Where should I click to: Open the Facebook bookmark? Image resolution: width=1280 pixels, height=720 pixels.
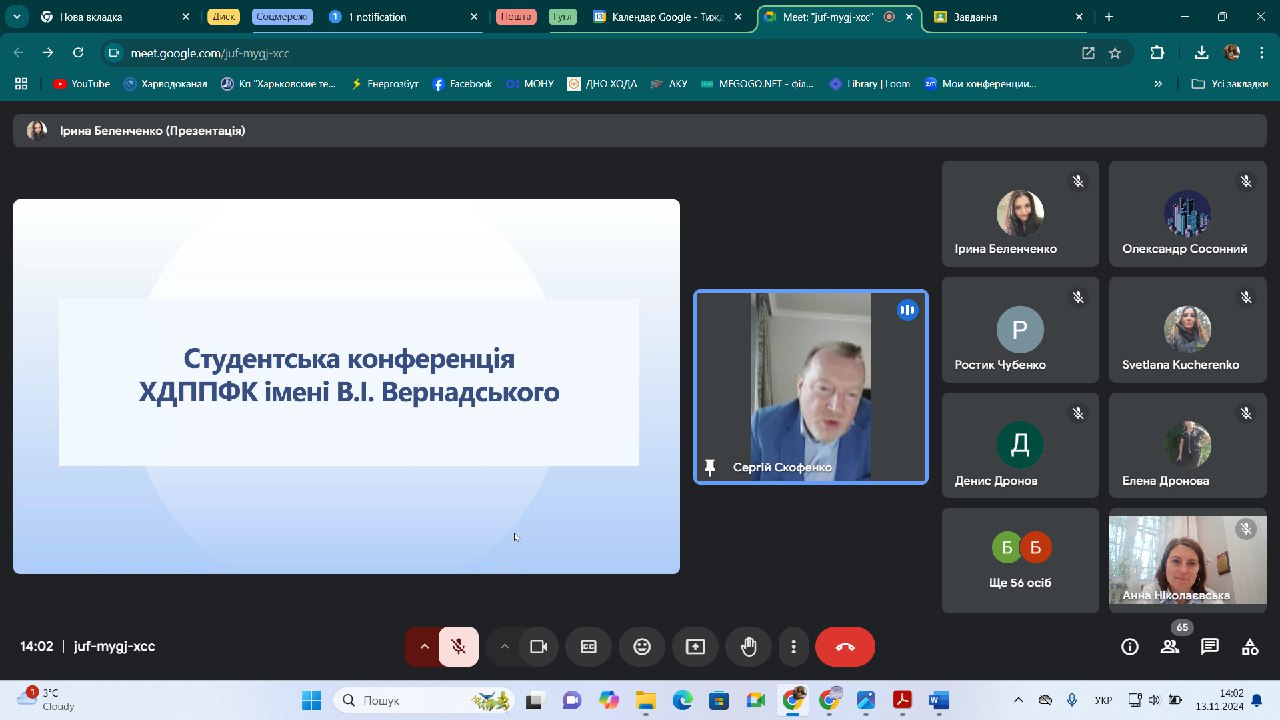pos(462,84)
